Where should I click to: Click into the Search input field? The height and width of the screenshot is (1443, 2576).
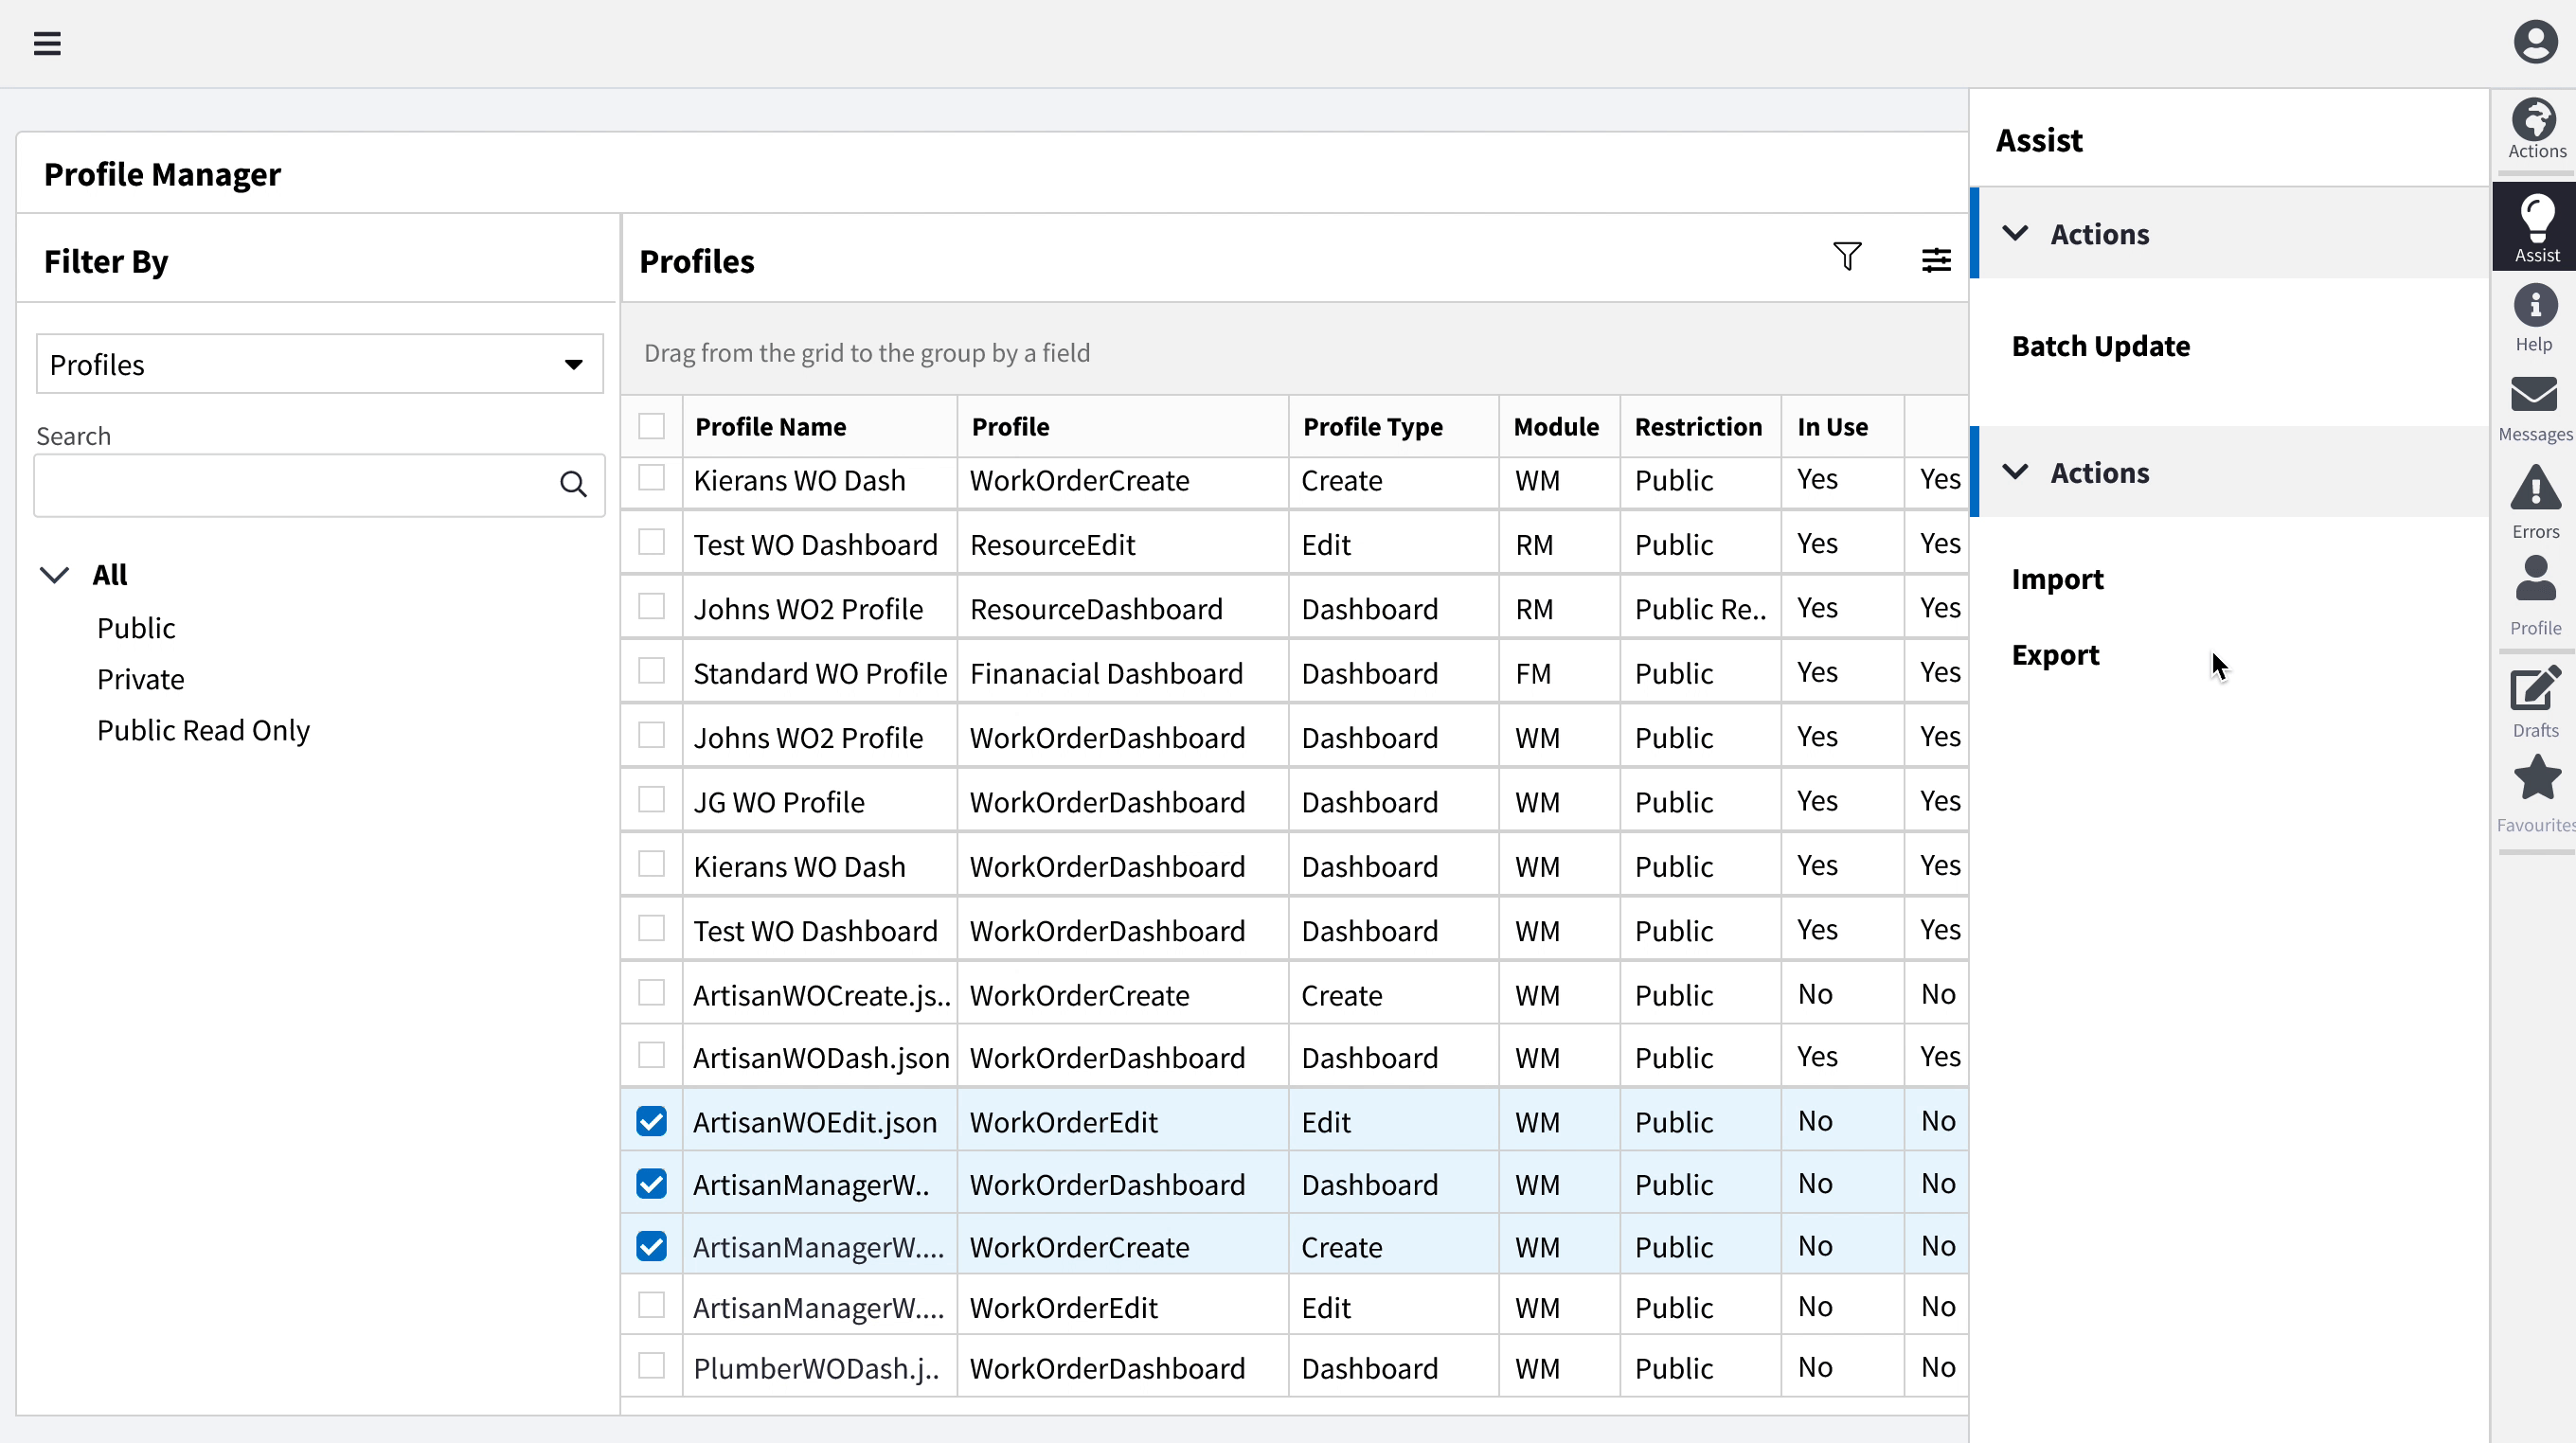click(x=295, y=485)
